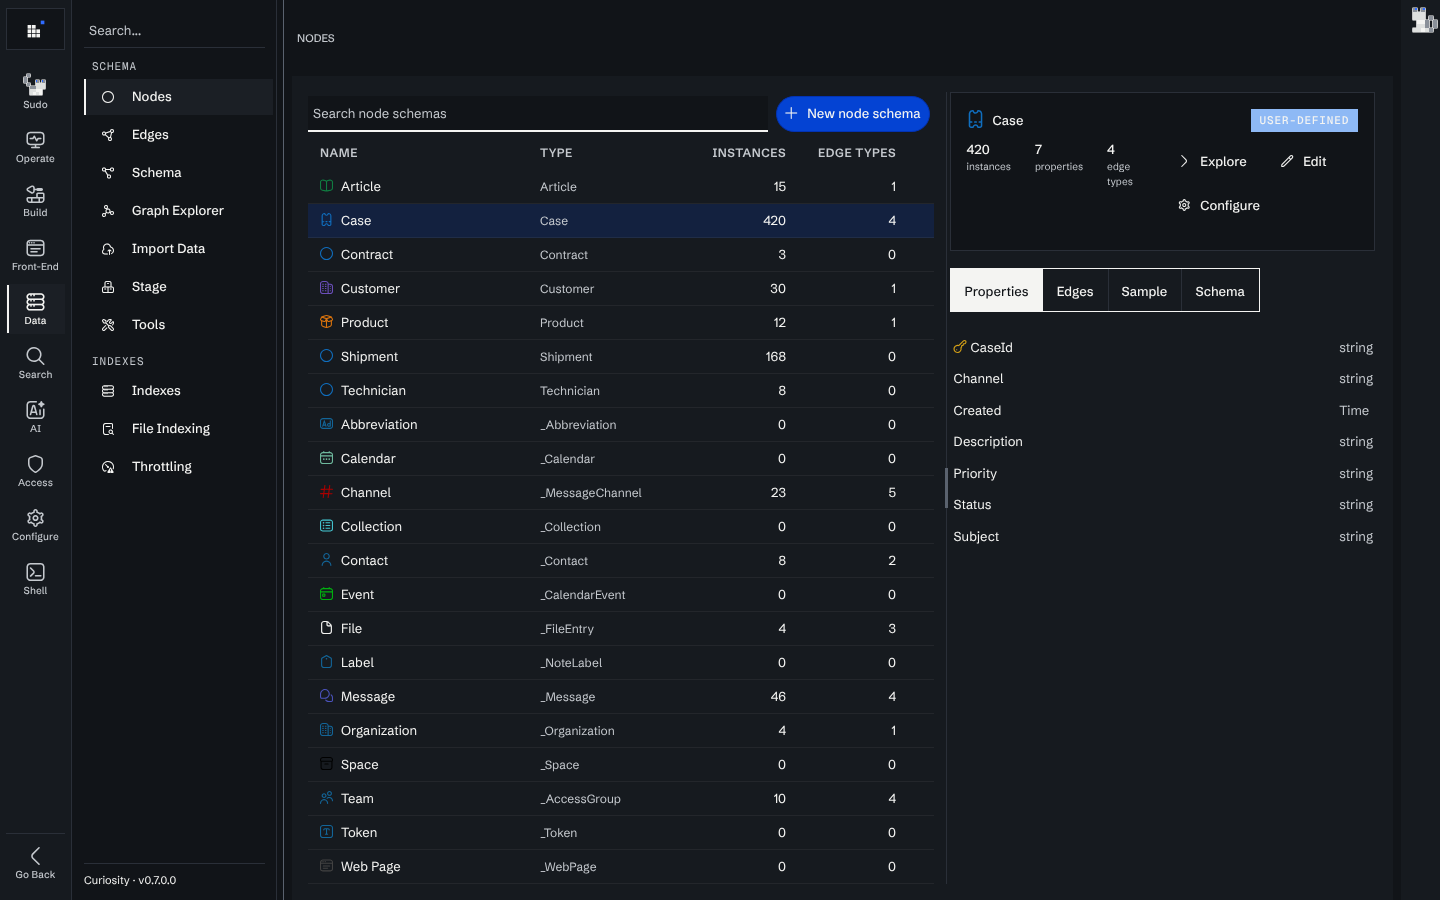
Task: Switch to the Schema tab
Action: (x=1220, y=291)
